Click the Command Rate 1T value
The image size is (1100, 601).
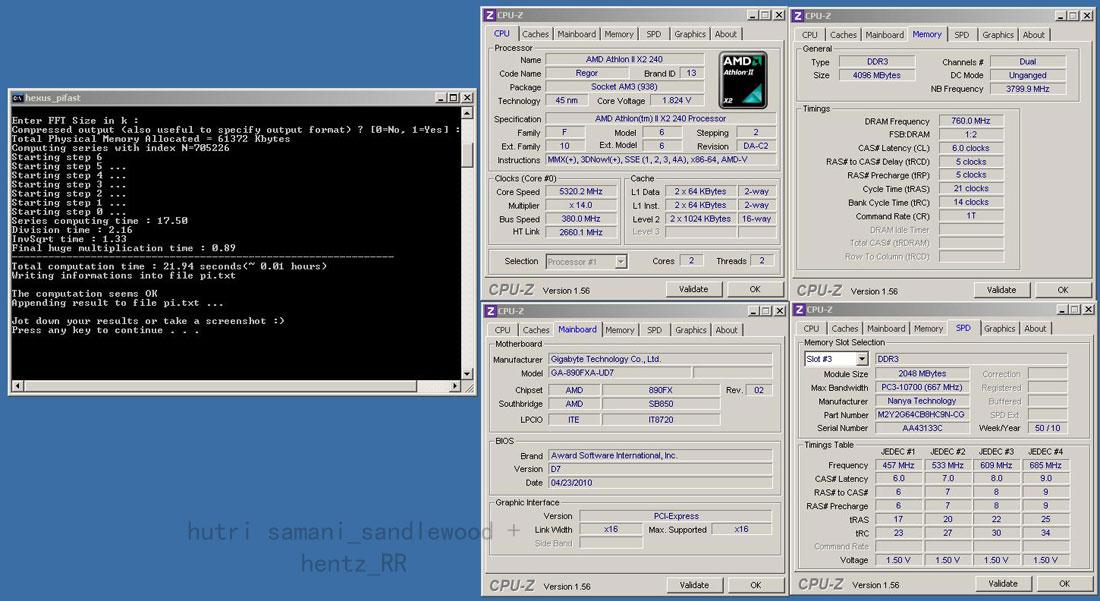pos(971,216)
